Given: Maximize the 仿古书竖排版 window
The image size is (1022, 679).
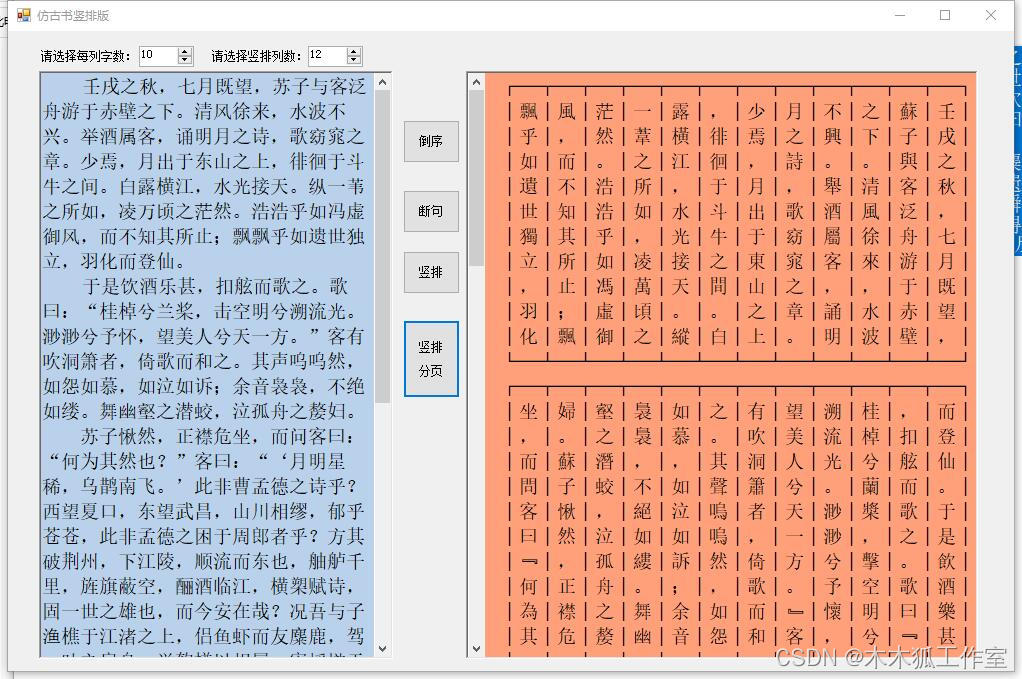Looking at the screenshot, I should pyautogui.click(x=945, y=15).
